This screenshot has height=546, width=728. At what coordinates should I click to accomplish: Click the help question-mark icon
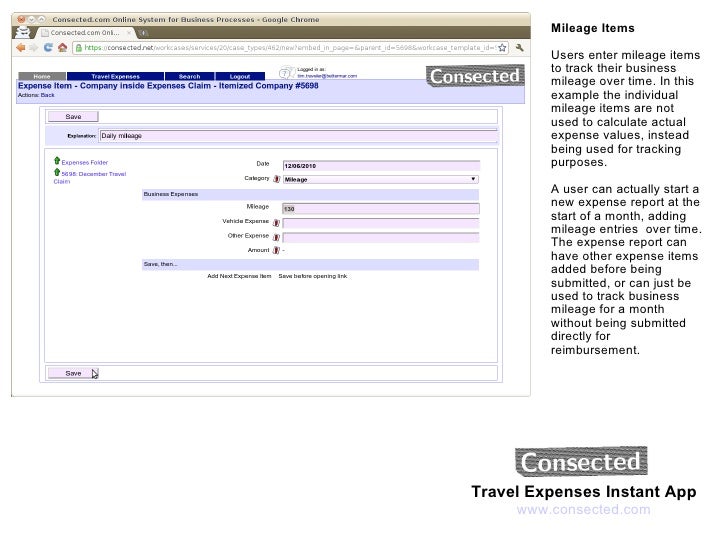(285, 73)
